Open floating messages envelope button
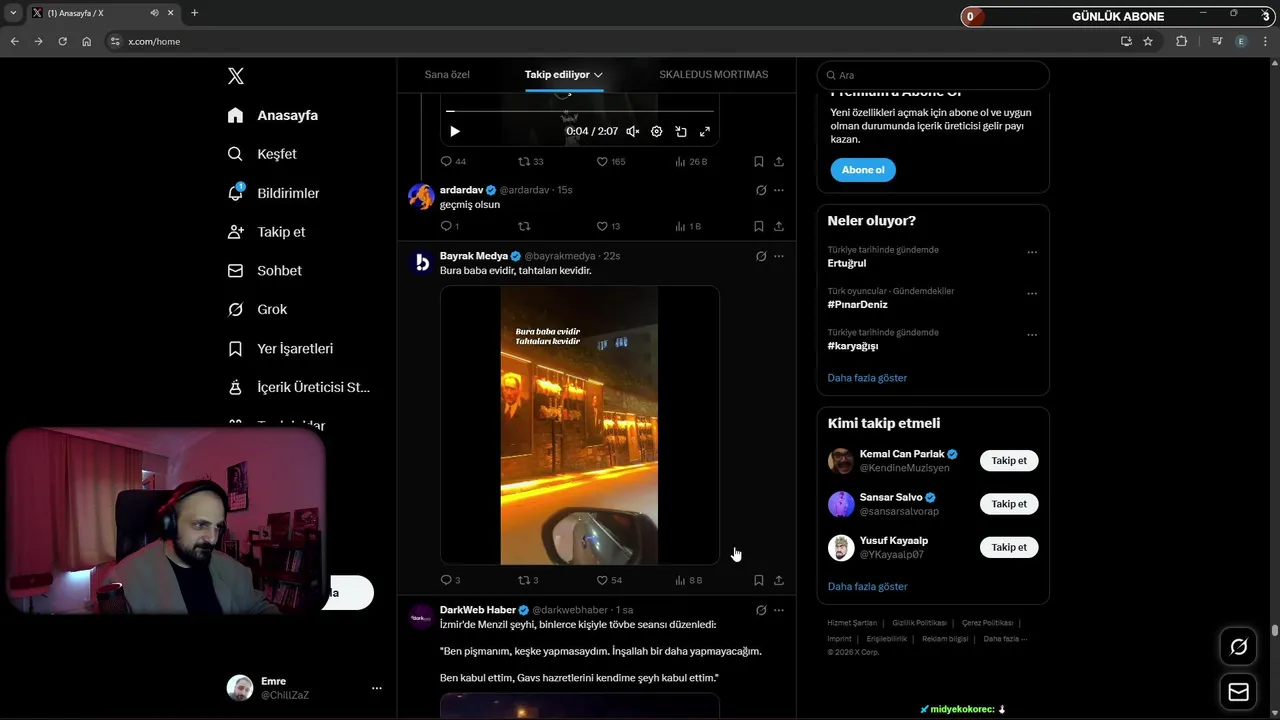 1239,692
